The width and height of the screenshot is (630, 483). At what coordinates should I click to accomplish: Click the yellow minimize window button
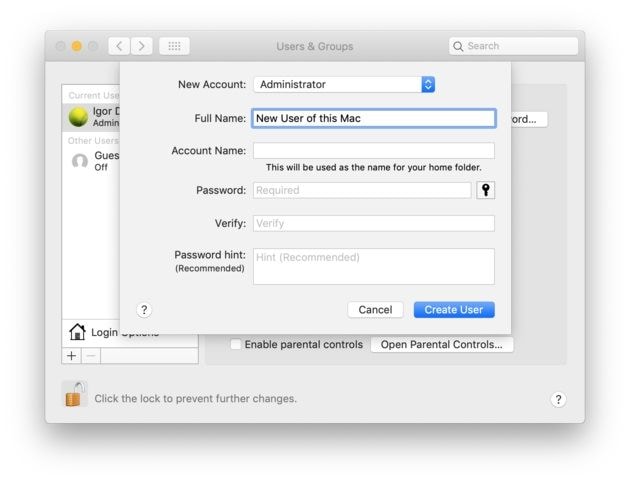pos(77,46)
